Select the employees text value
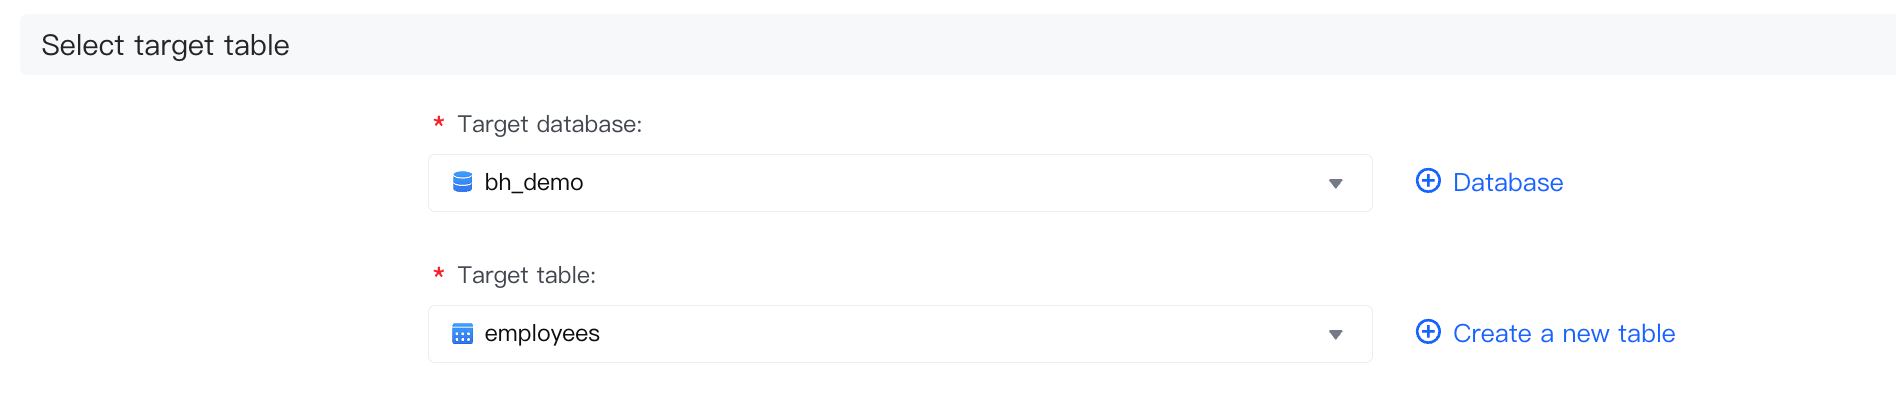Image resolution: width=1896 pixels, height=408 pixels. [542, 333]
